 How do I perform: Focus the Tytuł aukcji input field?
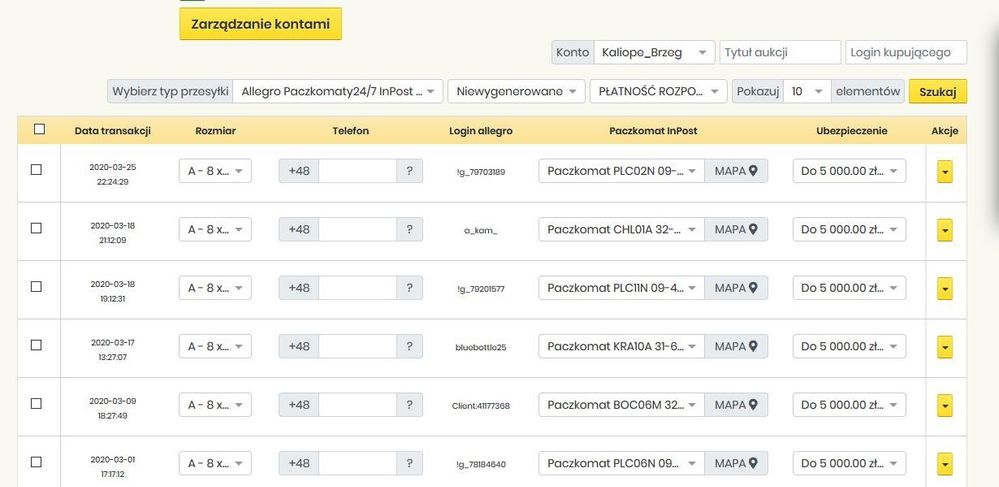click(x=780, y=52)
